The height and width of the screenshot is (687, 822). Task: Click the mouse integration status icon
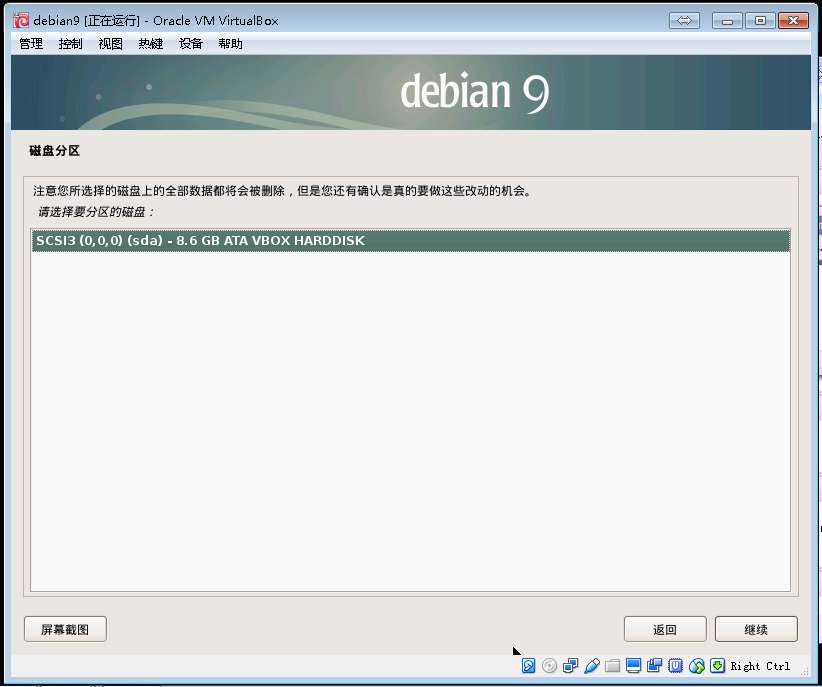pos(696,665)
